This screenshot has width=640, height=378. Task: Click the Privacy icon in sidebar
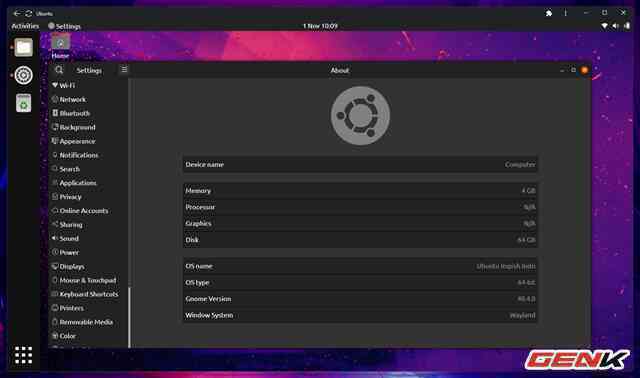click(x=55, y=196)
